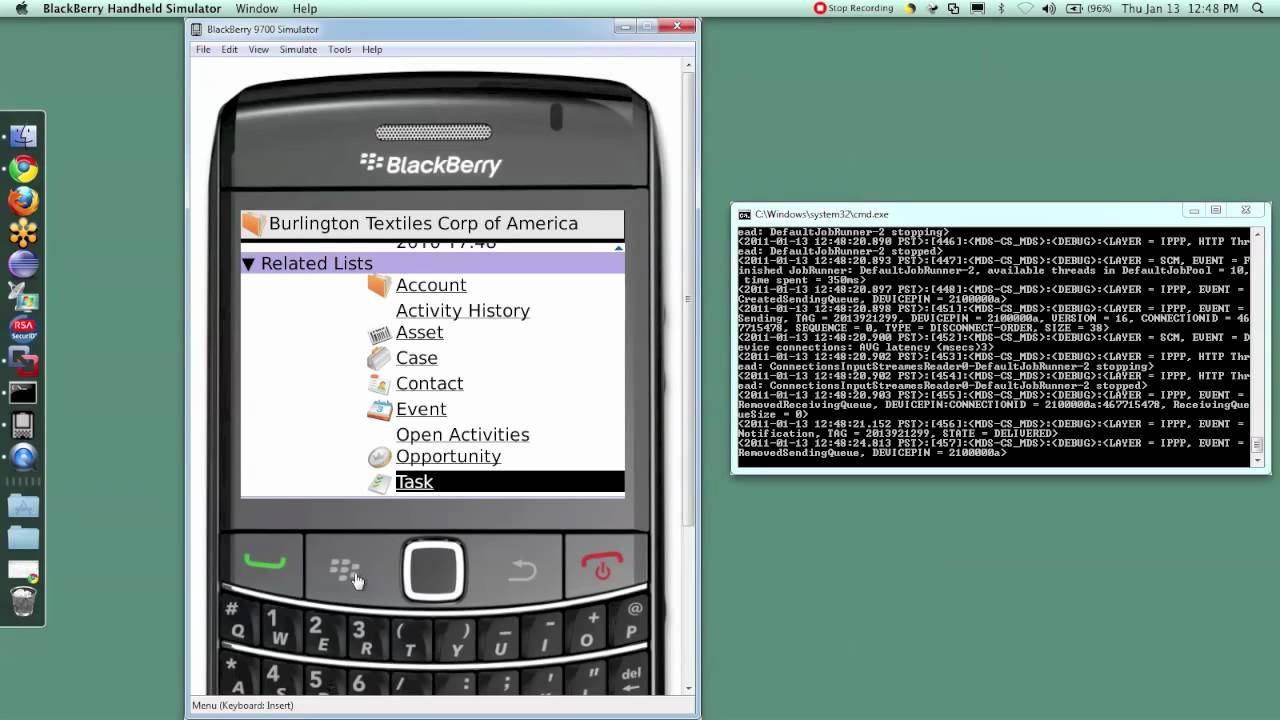Open the Trash in the dock
Image resolution: width=1280 pixels, height=720 pixels.
(23, 602)
